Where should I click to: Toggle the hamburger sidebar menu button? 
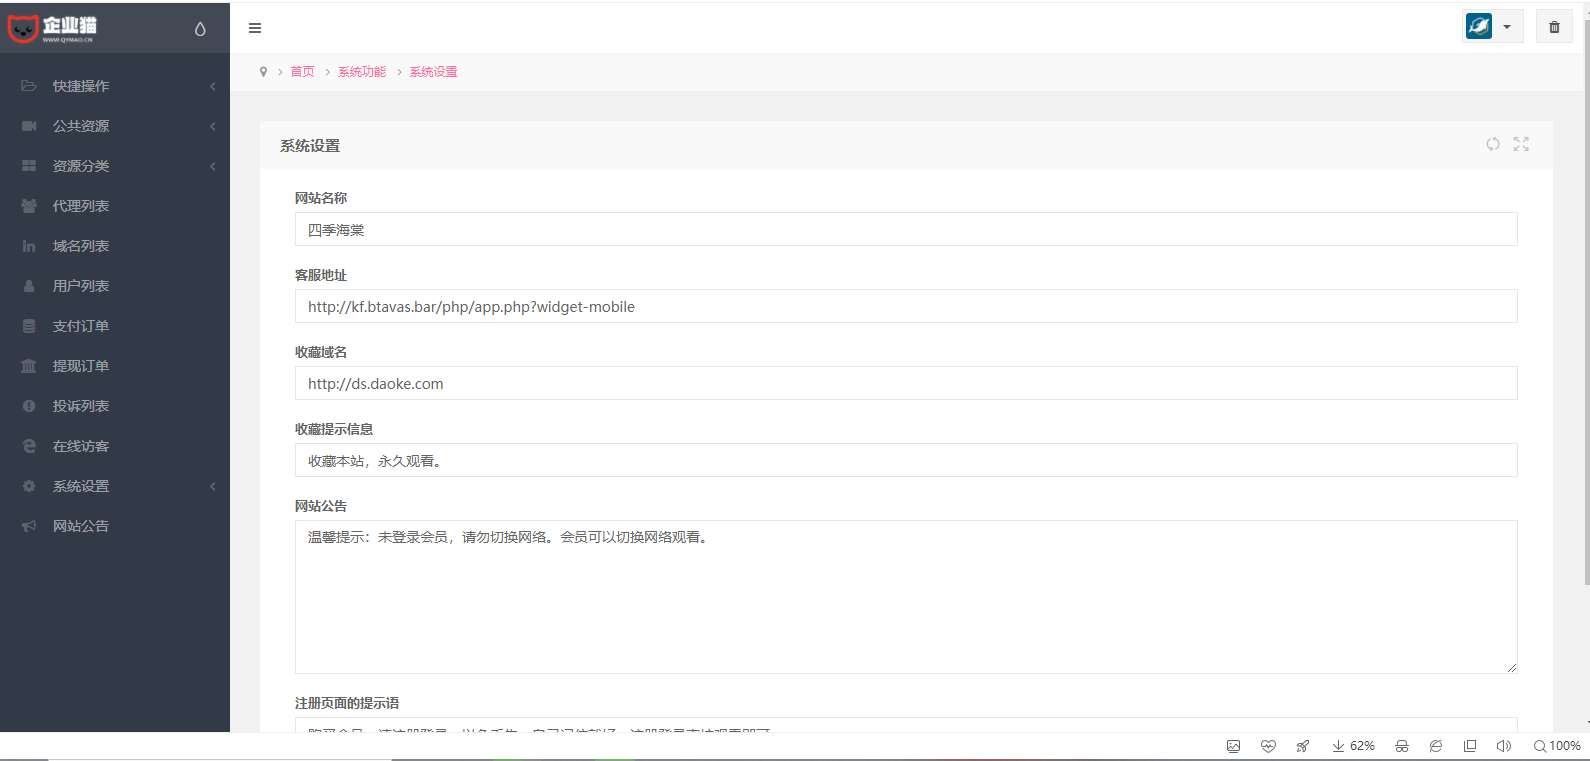click(255, 28)
